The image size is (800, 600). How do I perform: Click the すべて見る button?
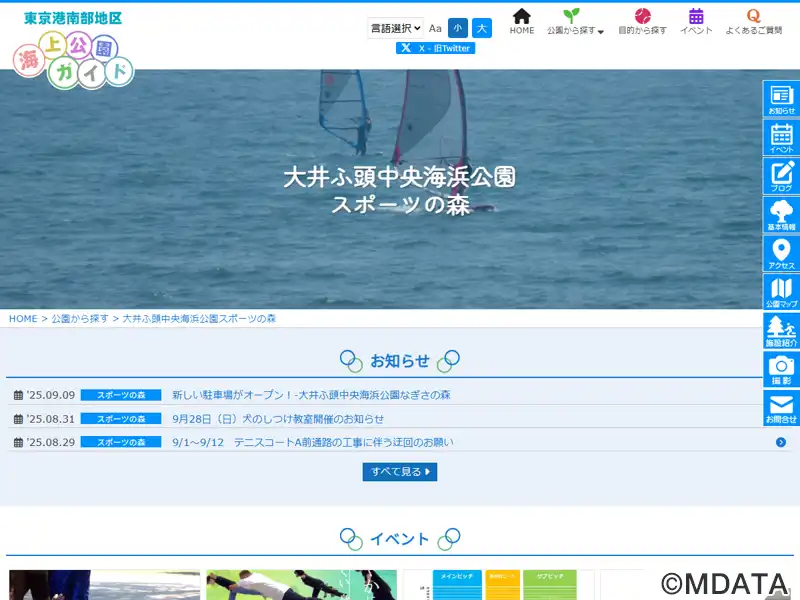(400, 472)
